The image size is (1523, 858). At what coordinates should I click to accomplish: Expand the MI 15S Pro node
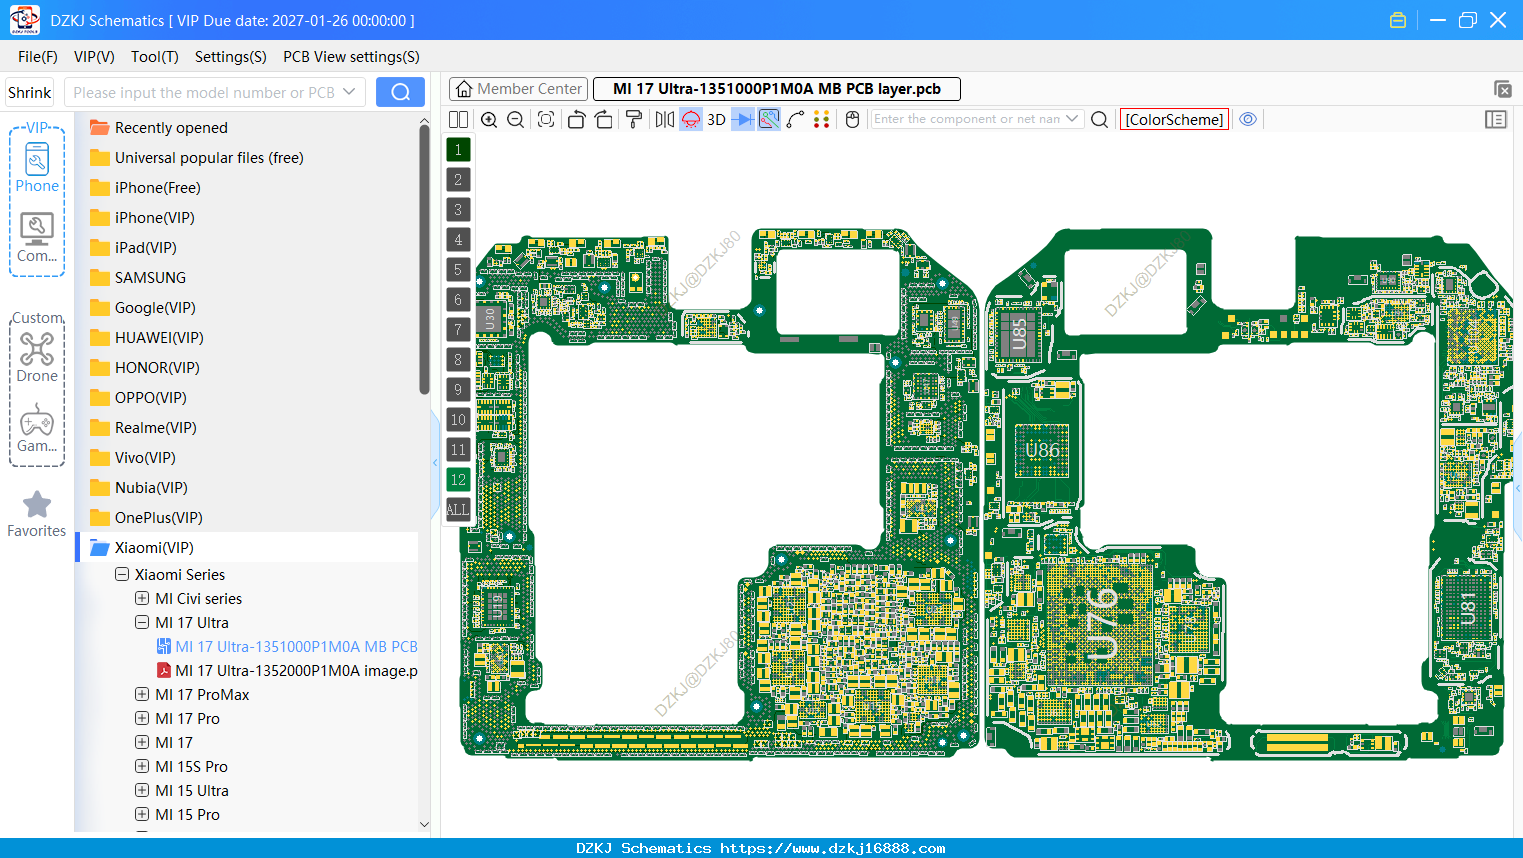pyautogui.click(x=142, y=766)
